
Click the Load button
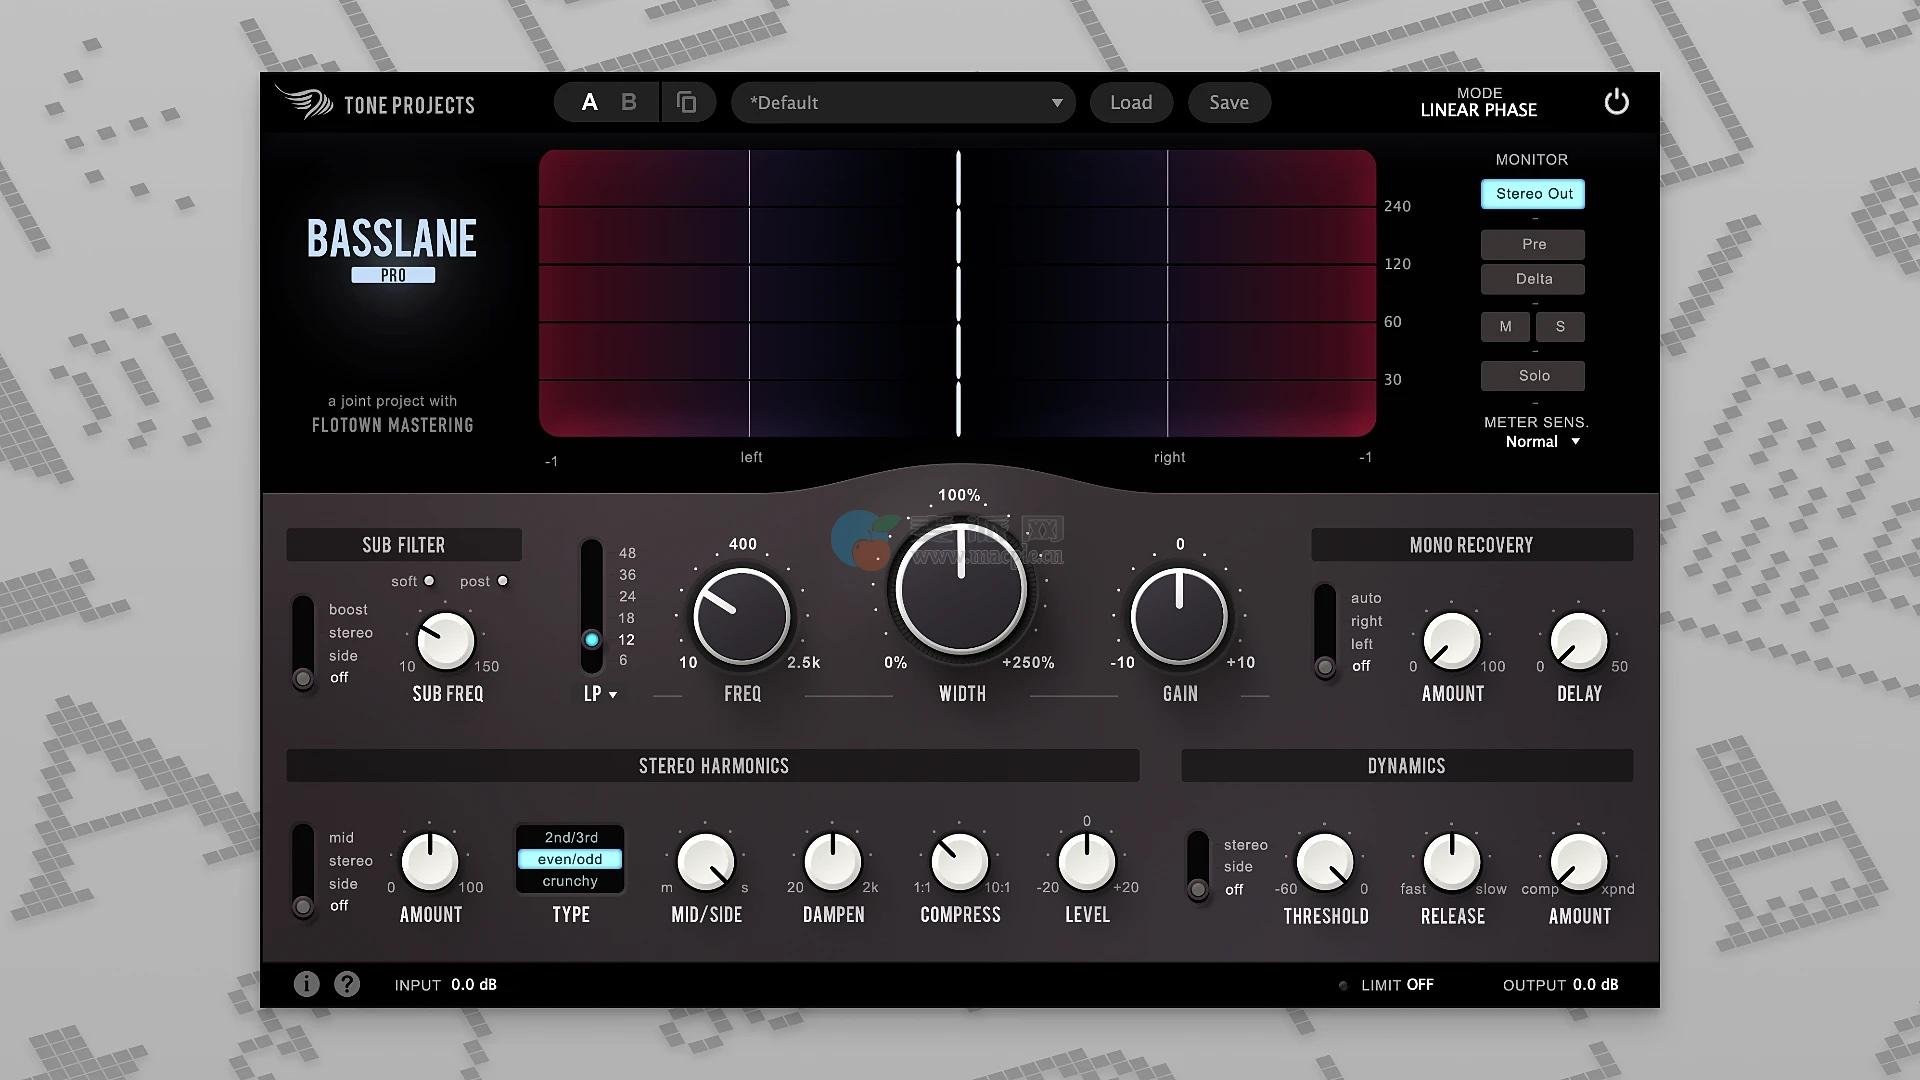[x=1130, y=102]
